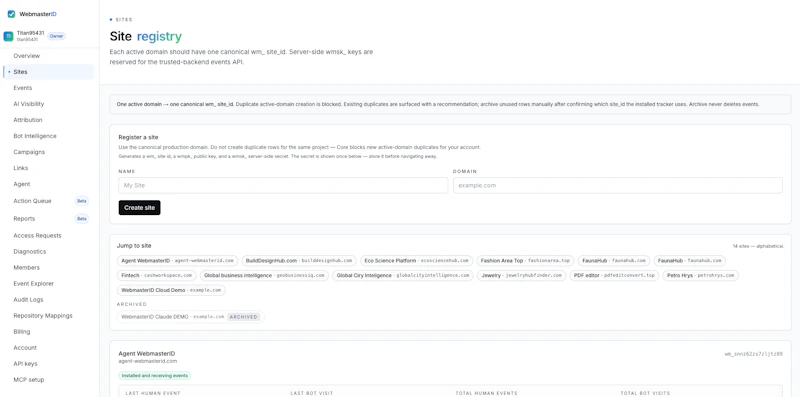Go to Members section
The width and height of the screenshot is (800, 397).
(x=26, y=267)
